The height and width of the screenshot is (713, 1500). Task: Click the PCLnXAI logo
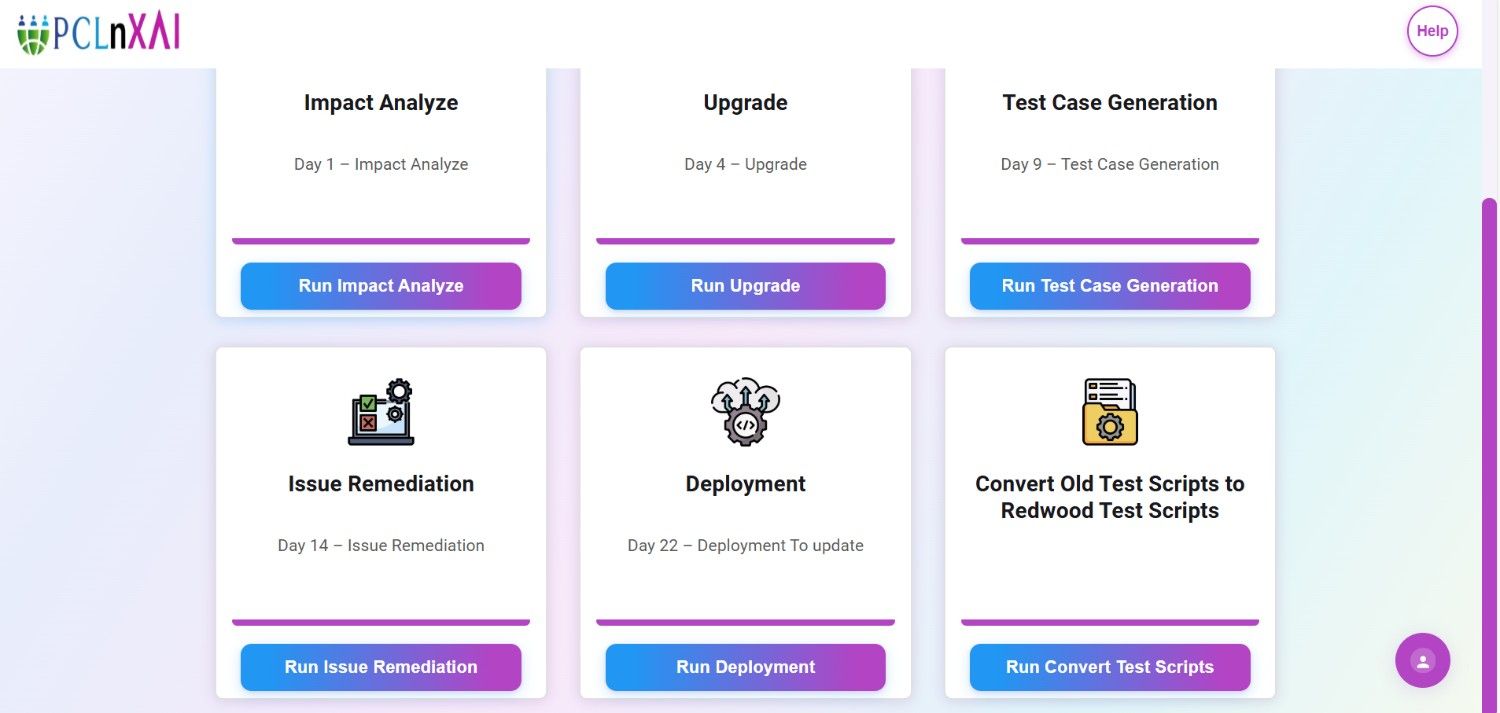tap(98, 34)
